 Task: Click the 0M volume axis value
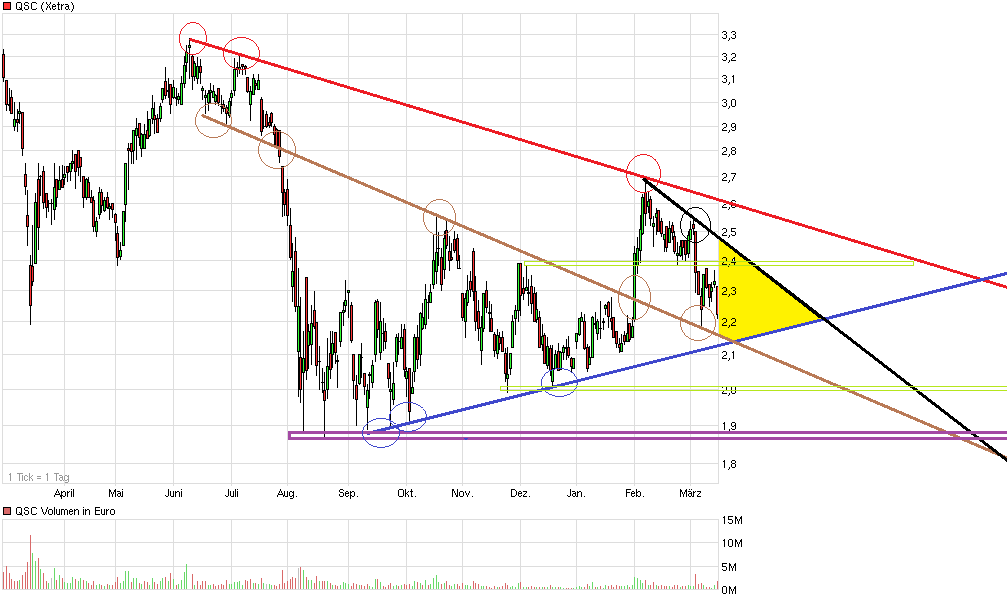730,590
